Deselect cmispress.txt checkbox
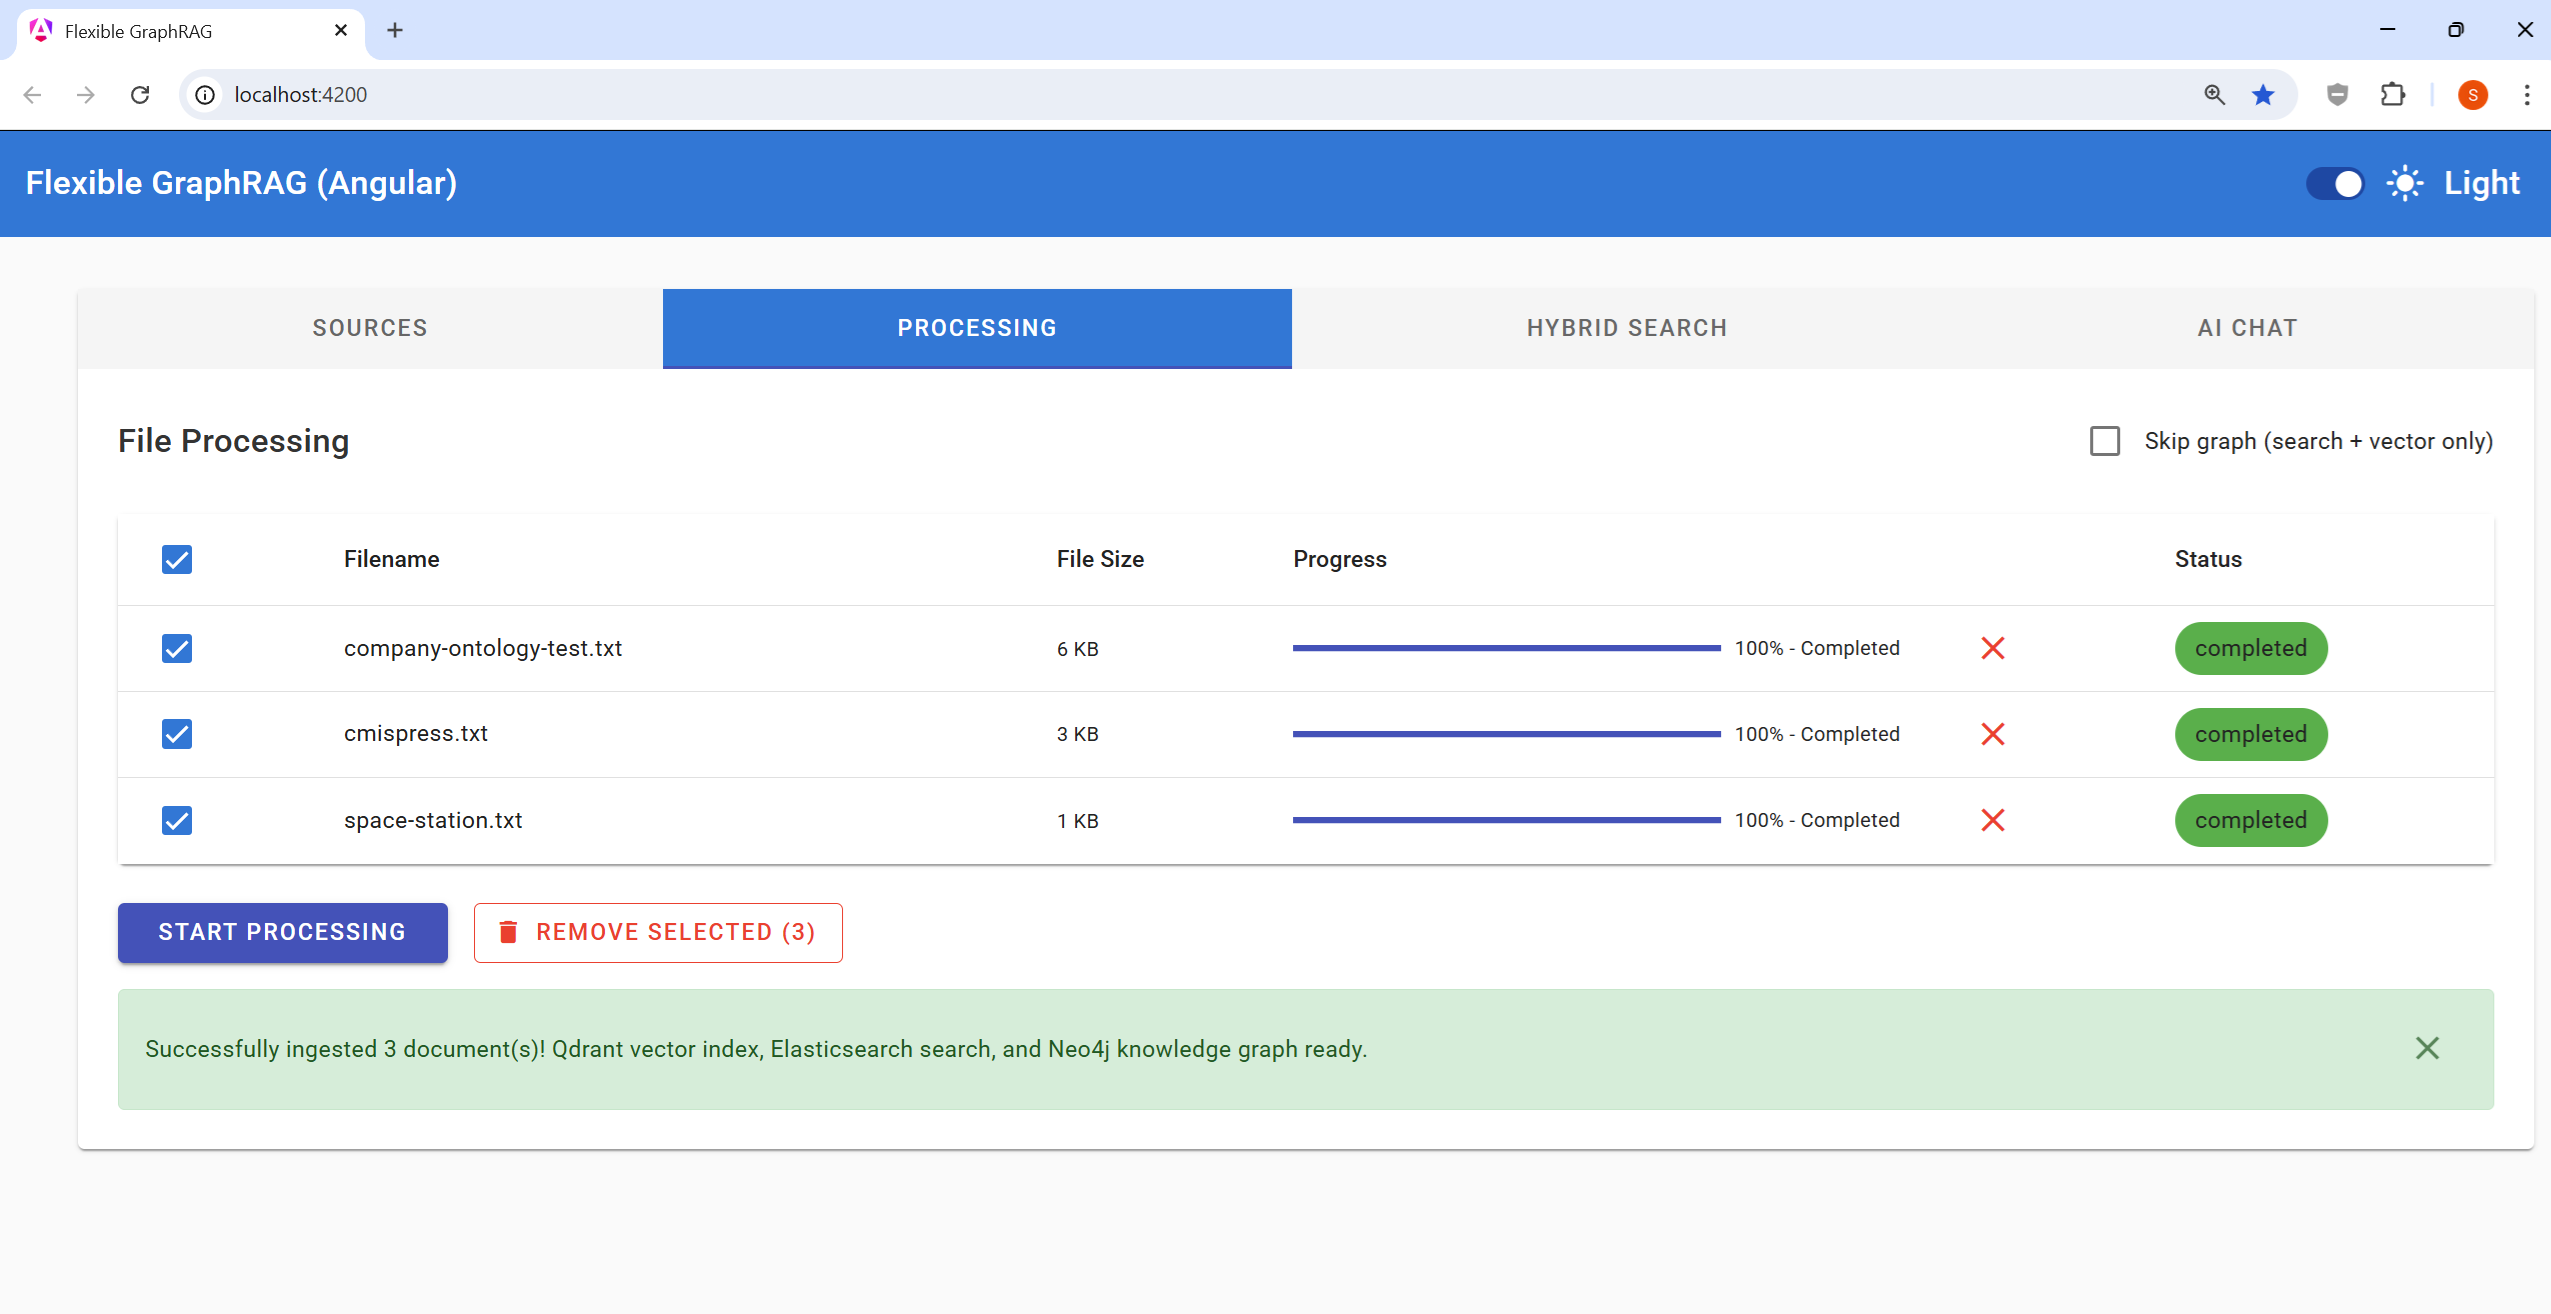2551x1314 pixels. click(177, 734)
